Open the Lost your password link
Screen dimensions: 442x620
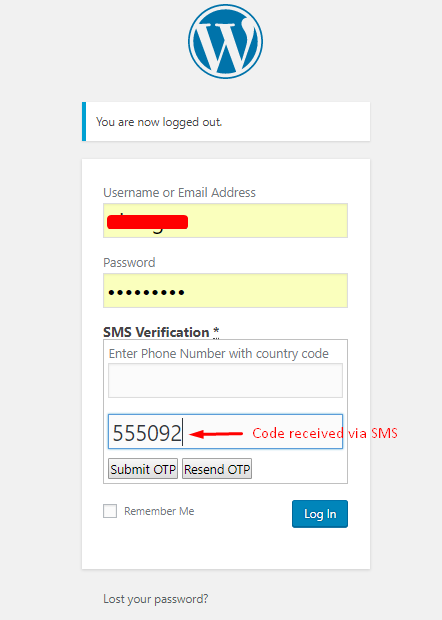(x=155, y=599)
